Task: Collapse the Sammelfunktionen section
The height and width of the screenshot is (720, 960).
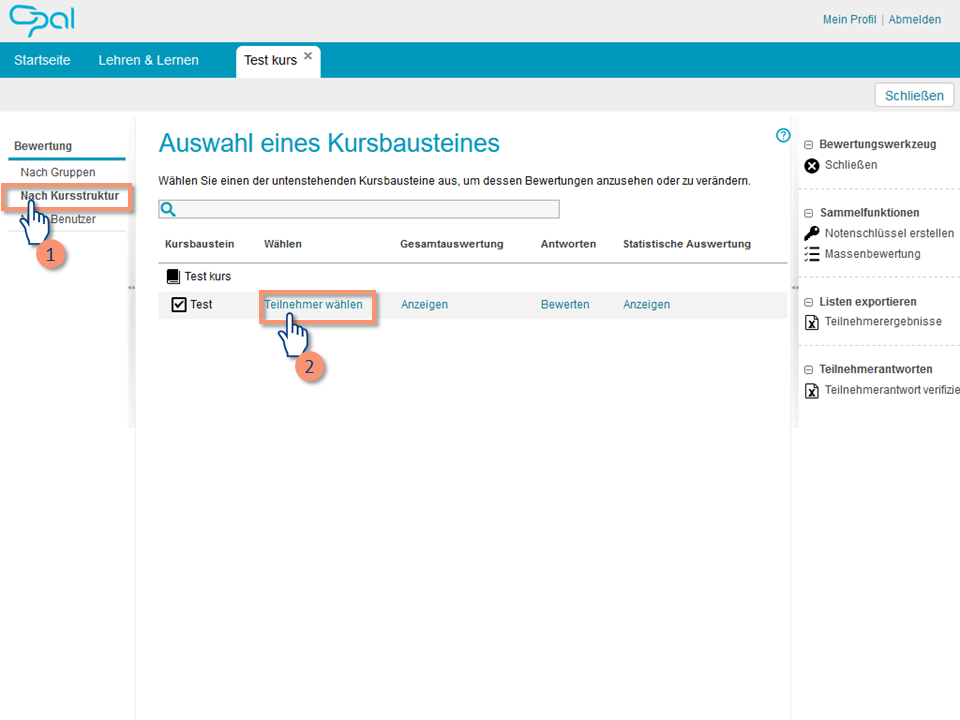Action: tap(808, 213)
